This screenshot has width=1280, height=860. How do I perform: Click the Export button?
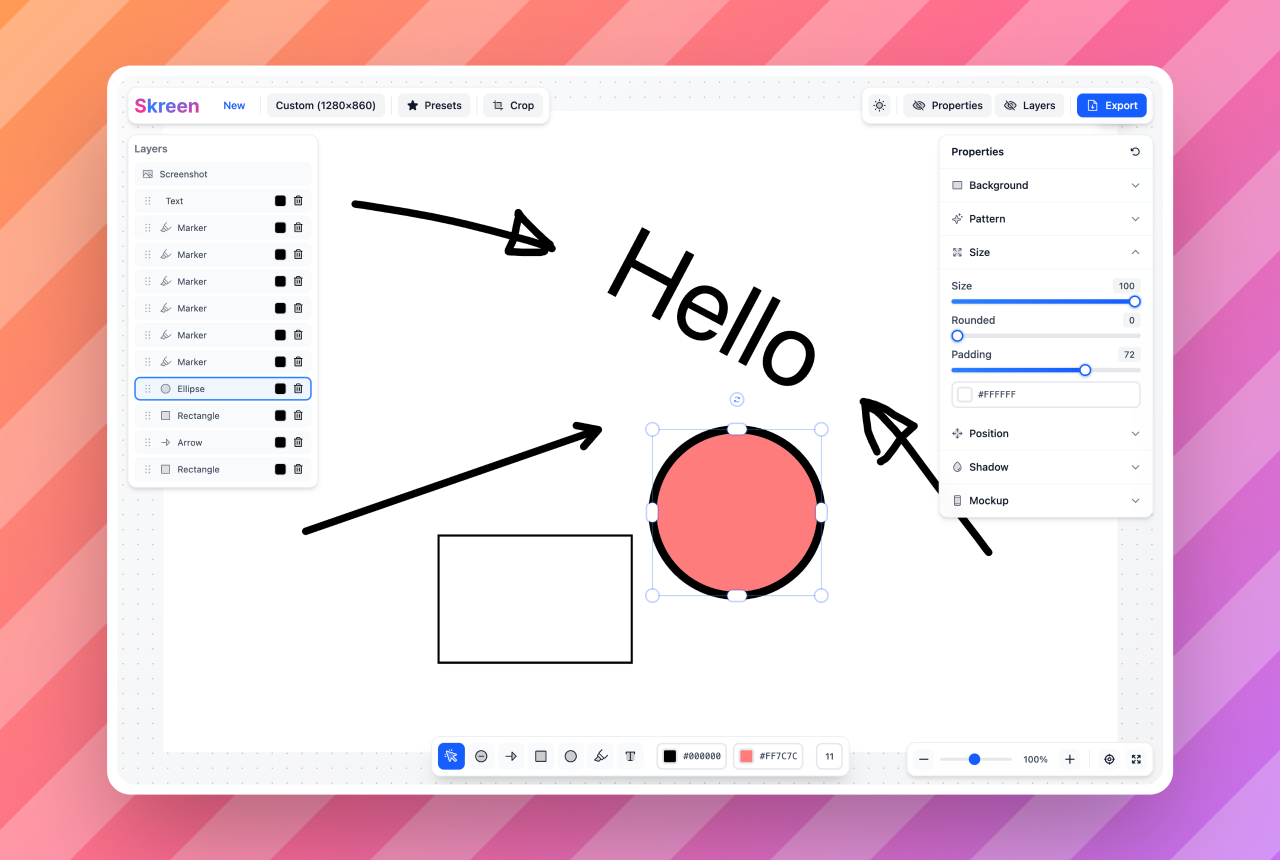coord(1112,105)
